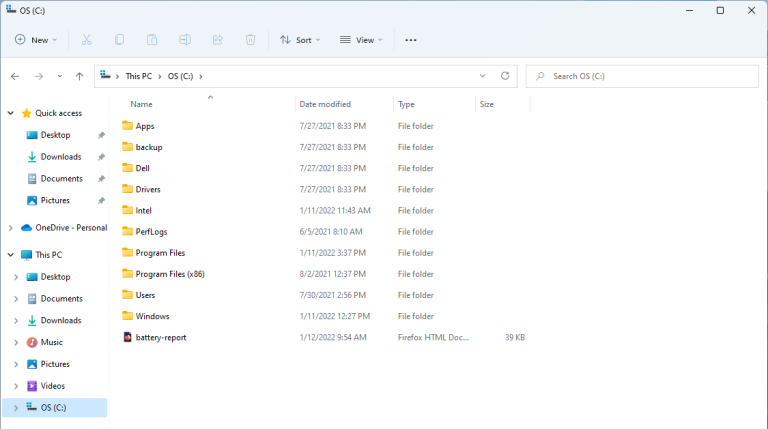Image resolution: width=768 pixels, height=429 pixels.
Task: Select the Intel folder name
Action: coord(144,211)
